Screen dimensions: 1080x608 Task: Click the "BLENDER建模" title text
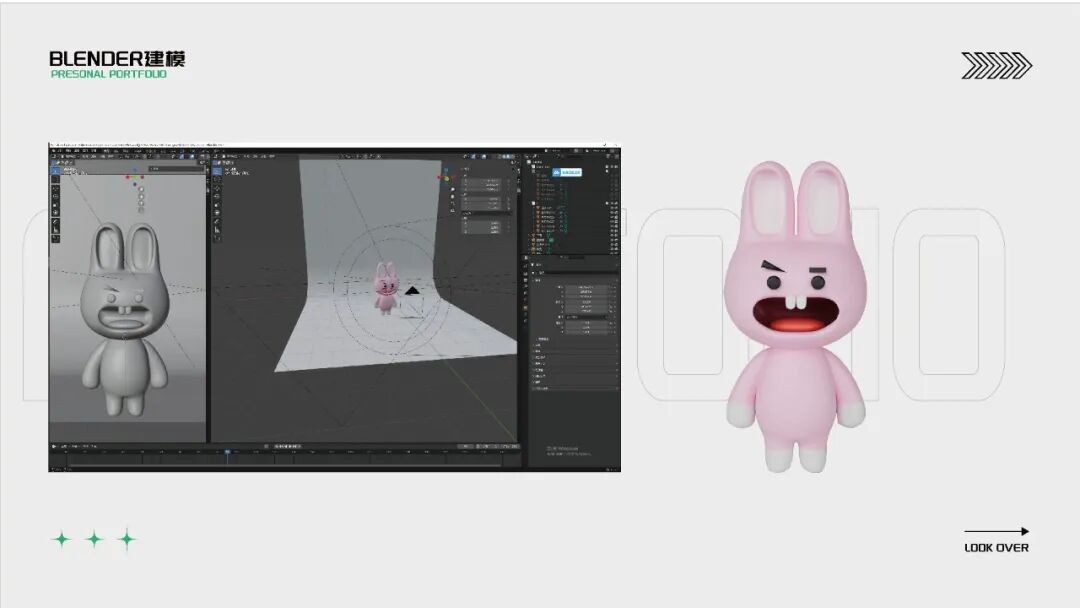coord(117,59)
